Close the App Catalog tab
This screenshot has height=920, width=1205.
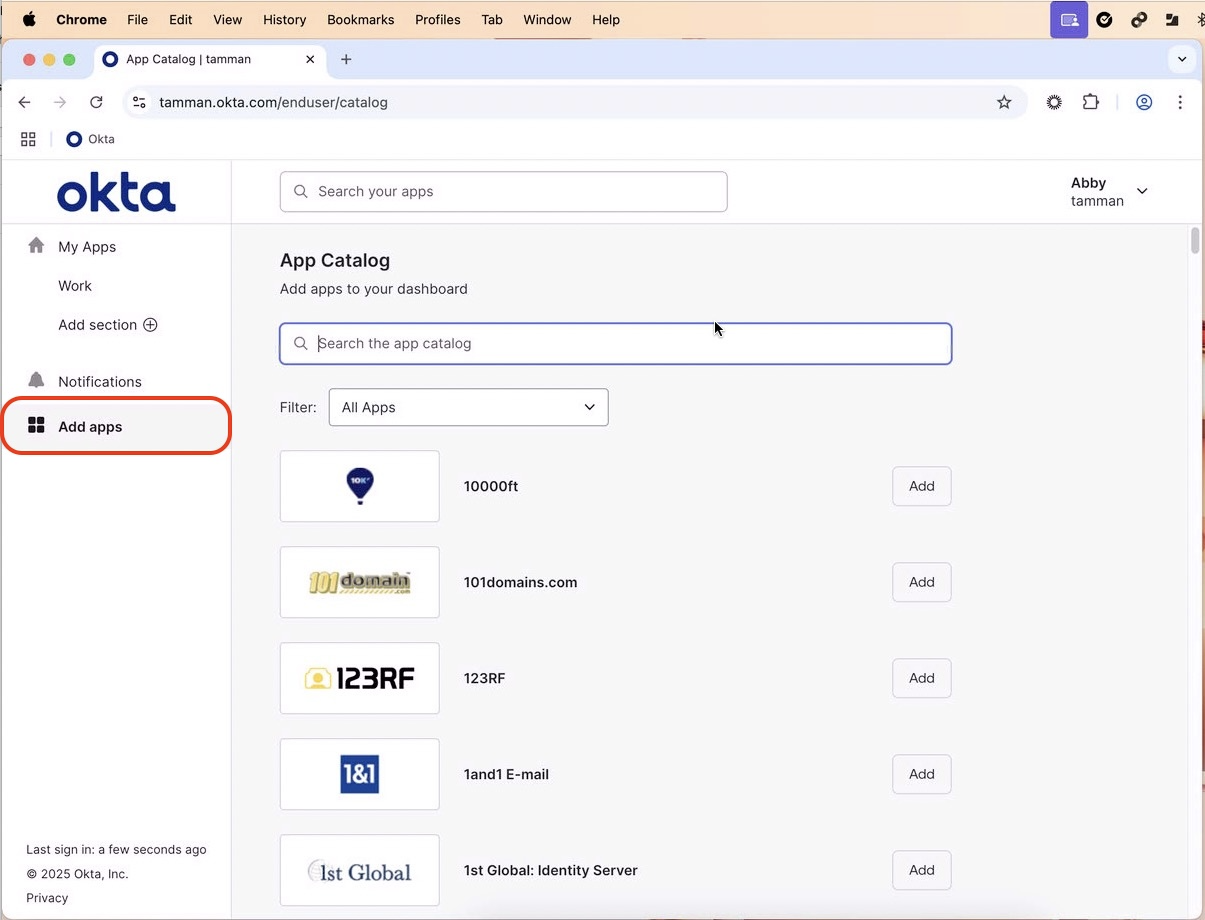(x=310, y=59)
